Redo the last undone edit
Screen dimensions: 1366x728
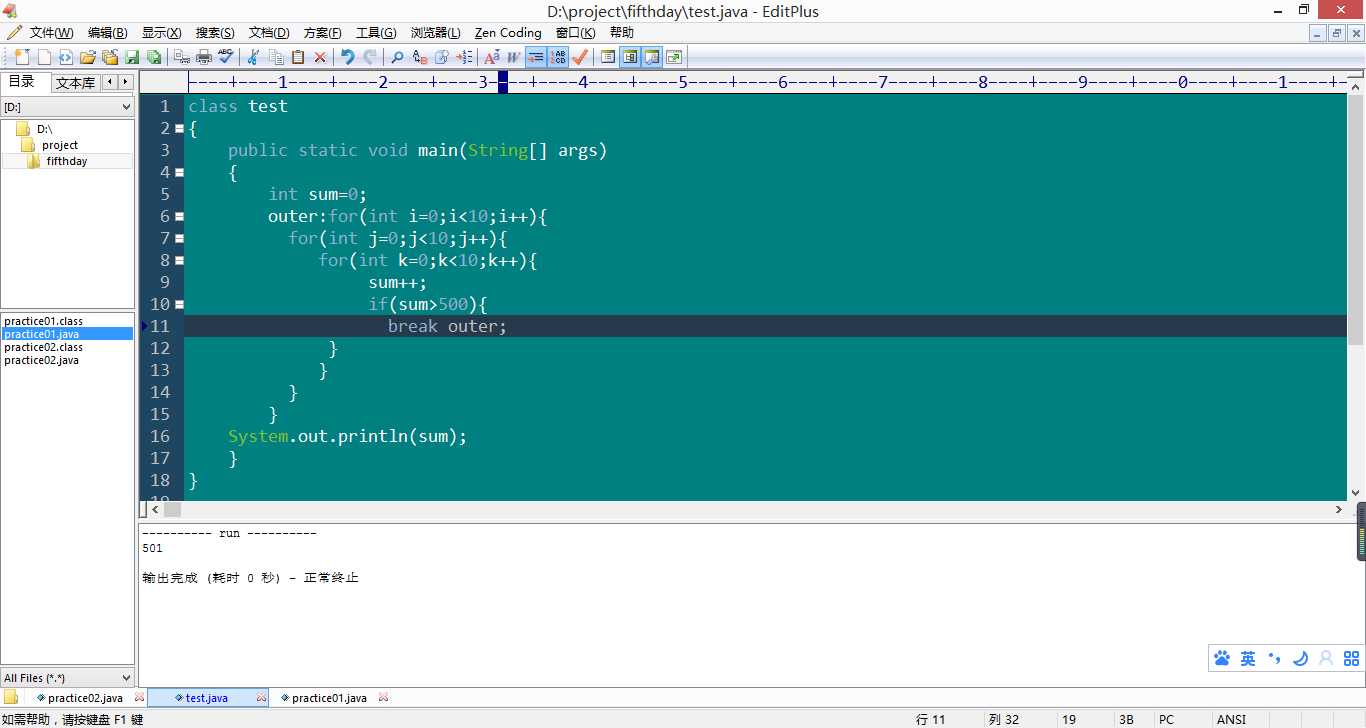[x=370, y=57]
